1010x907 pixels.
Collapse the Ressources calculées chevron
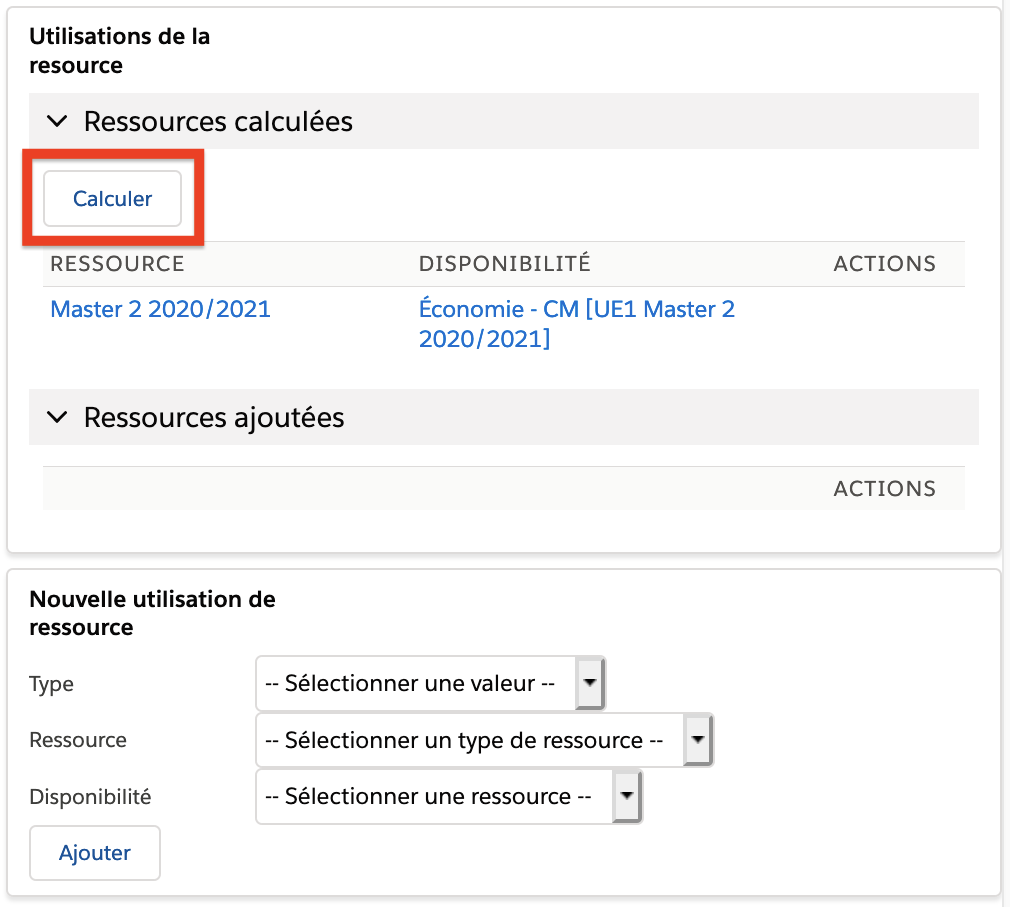pyautogui.click(x=58, y=121)
